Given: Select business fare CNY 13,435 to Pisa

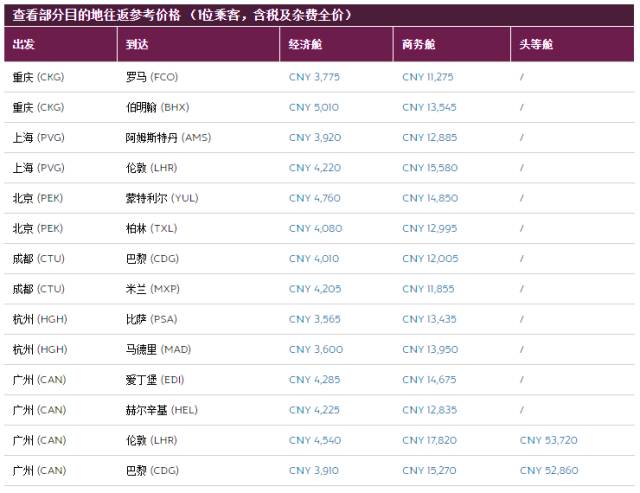Looking at the screenshot, I should coord(429,319).
